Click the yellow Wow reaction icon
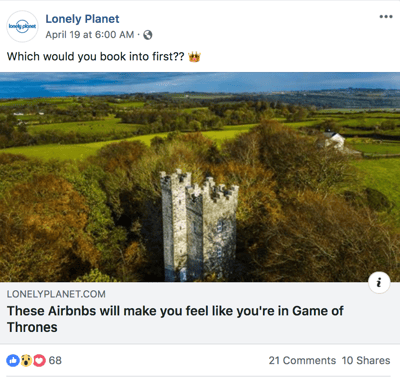 (x=26, y=360)
